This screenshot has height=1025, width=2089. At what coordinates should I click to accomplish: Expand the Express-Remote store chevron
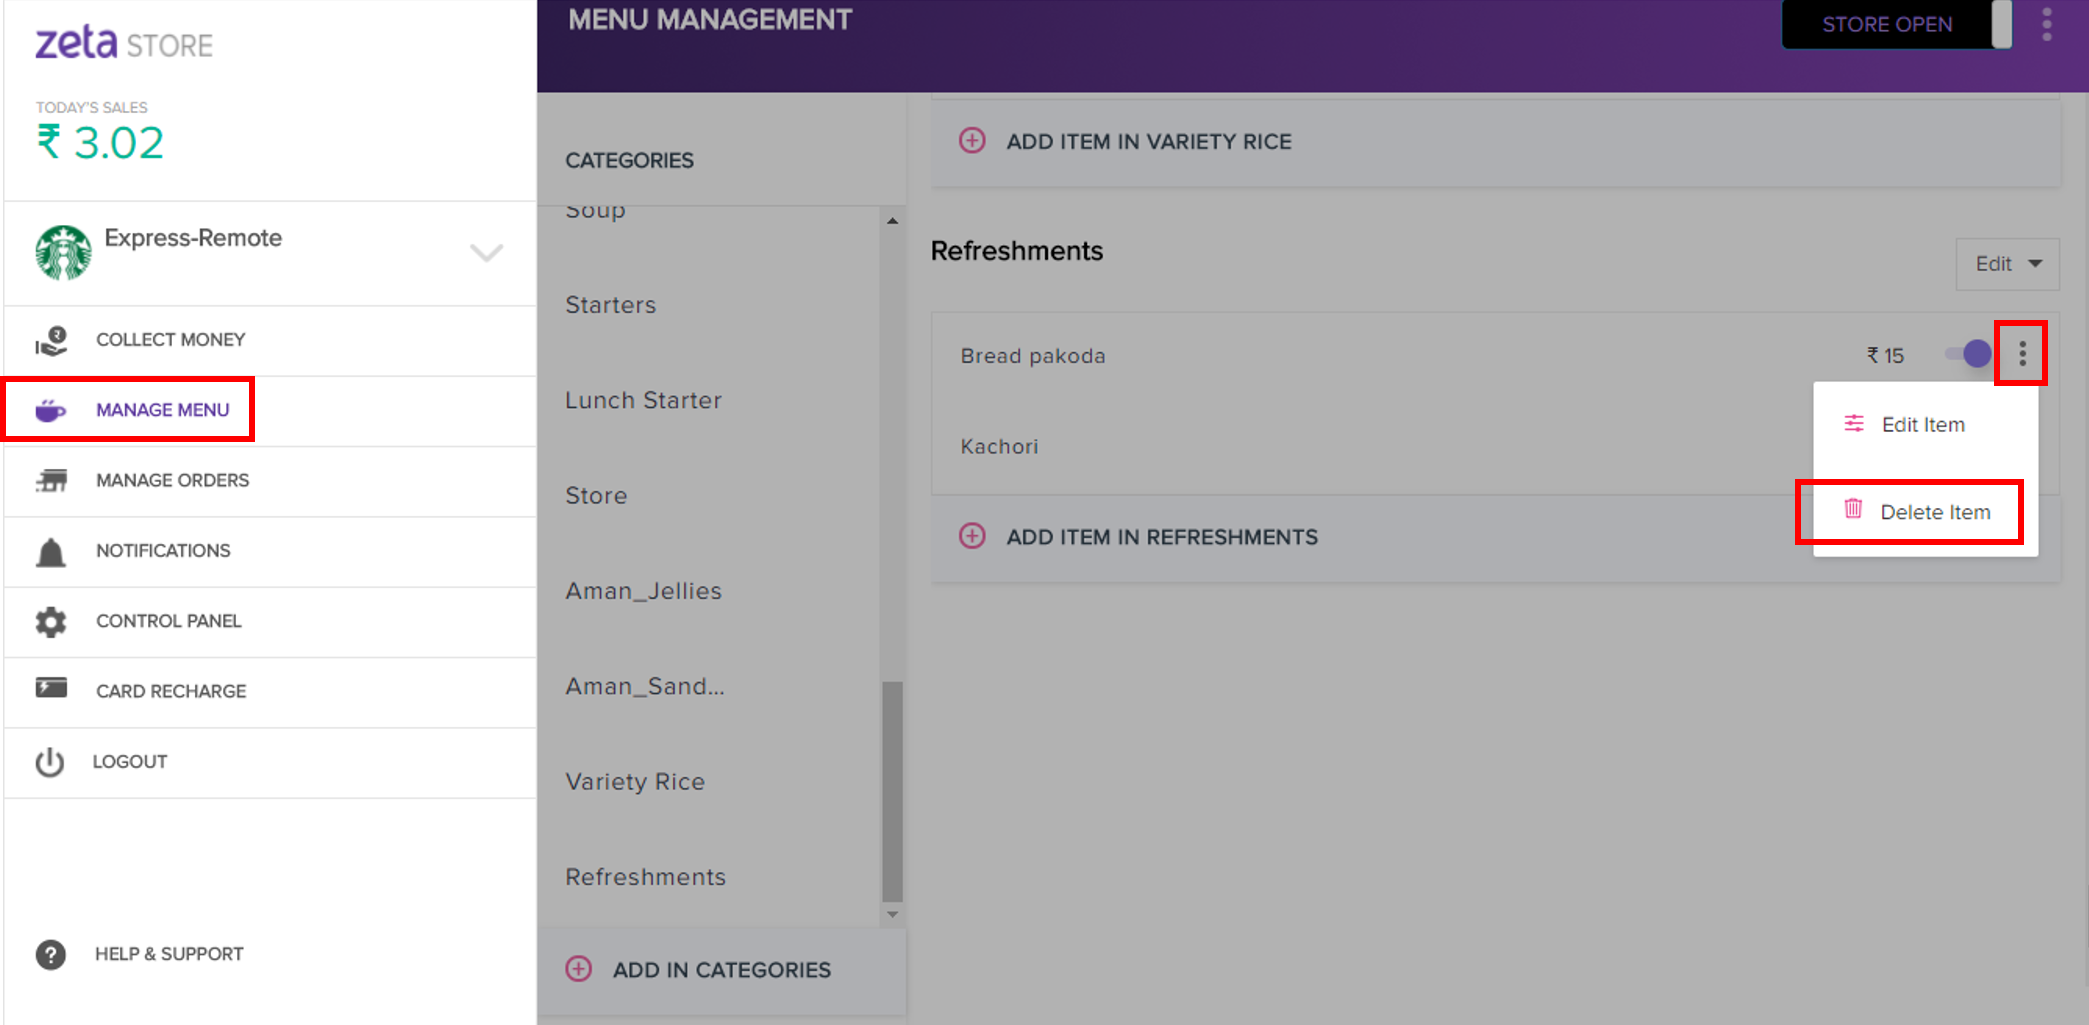[487, 252]
